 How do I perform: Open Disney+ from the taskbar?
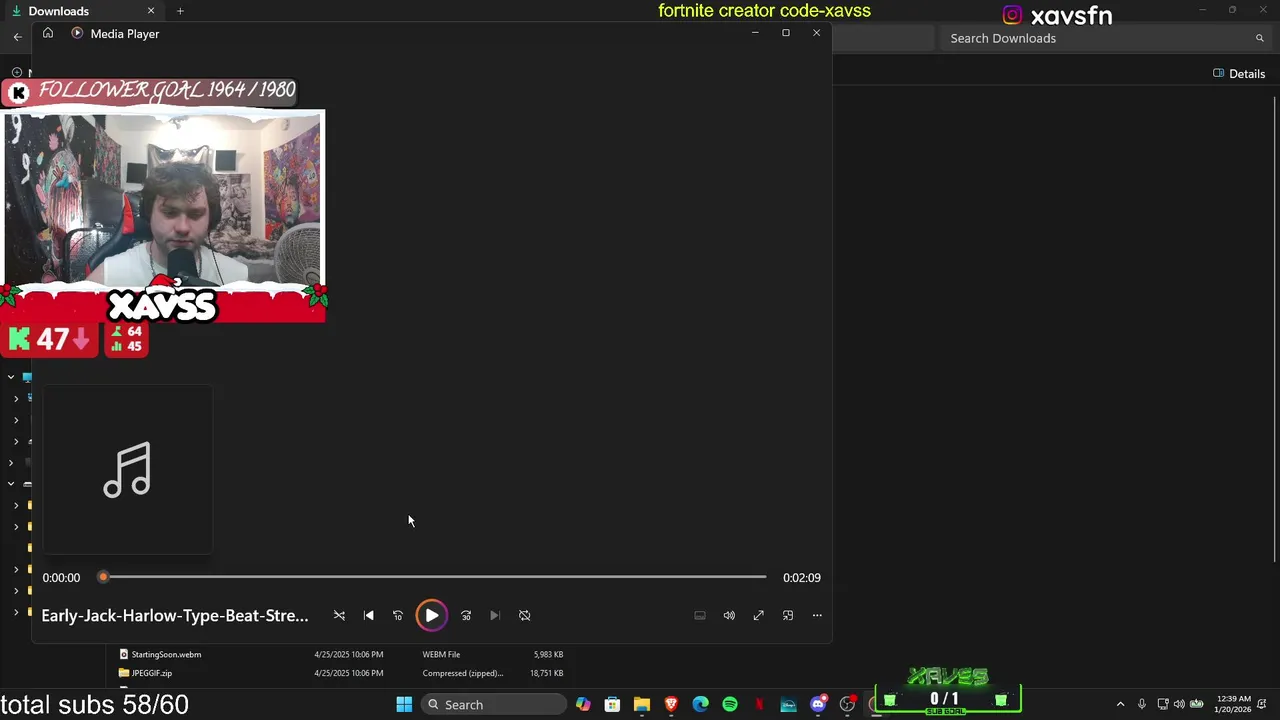(x=788, y=705)
